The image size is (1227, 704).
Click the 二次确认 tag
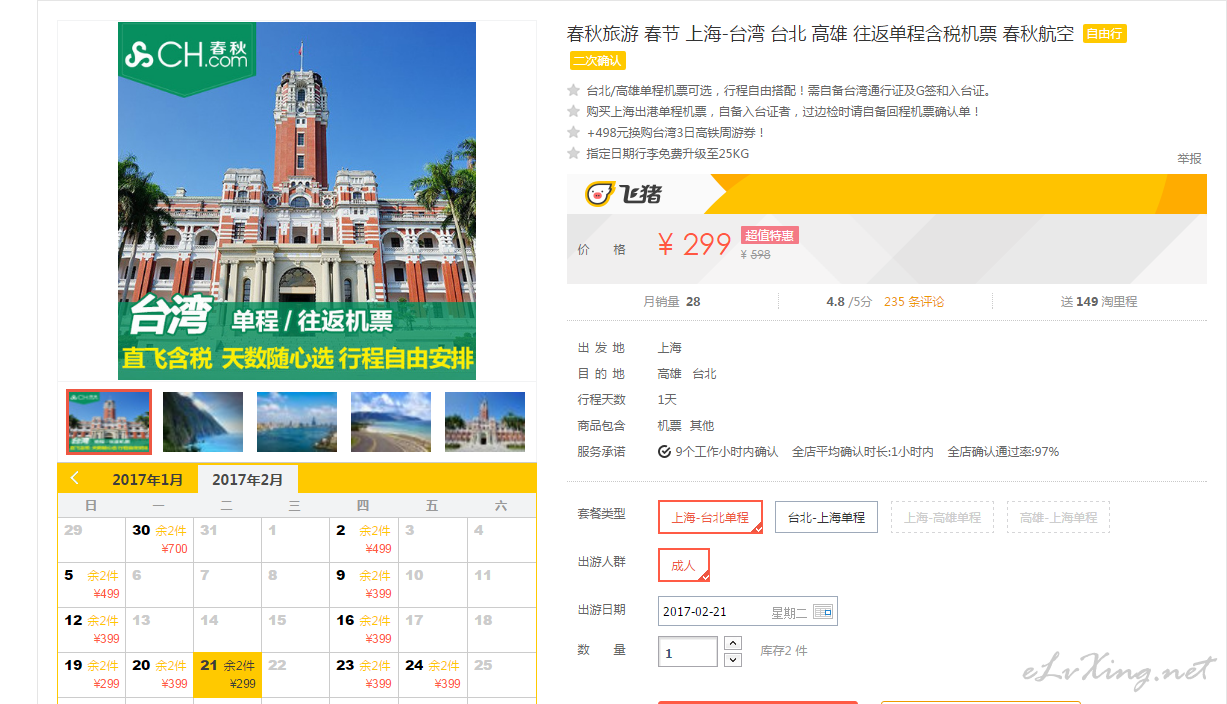597,60
